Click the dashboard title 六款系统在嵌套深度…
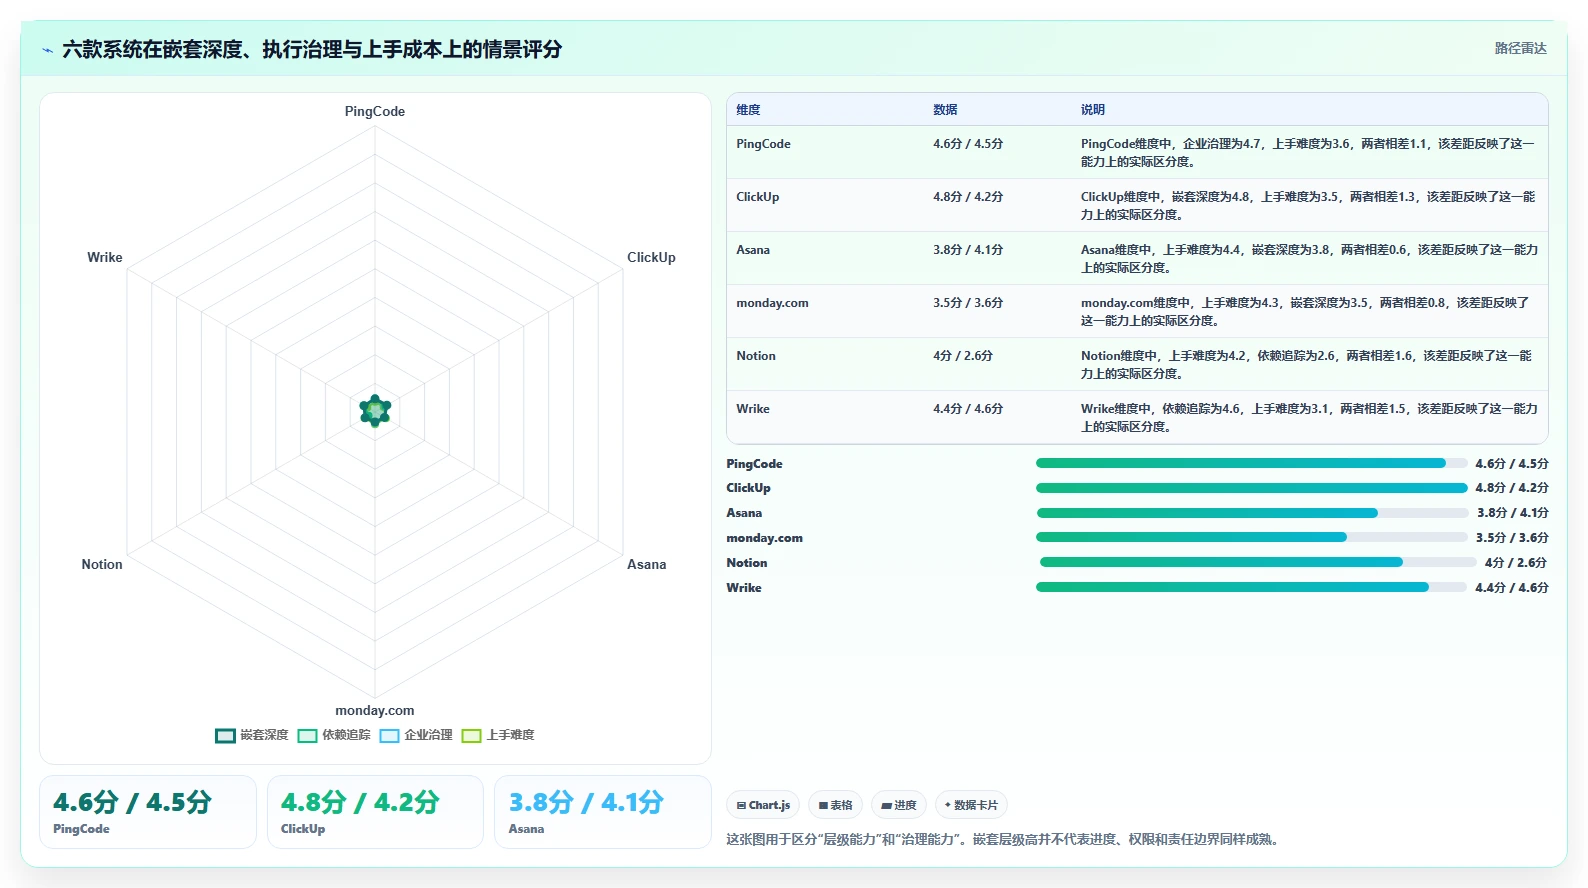 [x=312, y=49]
